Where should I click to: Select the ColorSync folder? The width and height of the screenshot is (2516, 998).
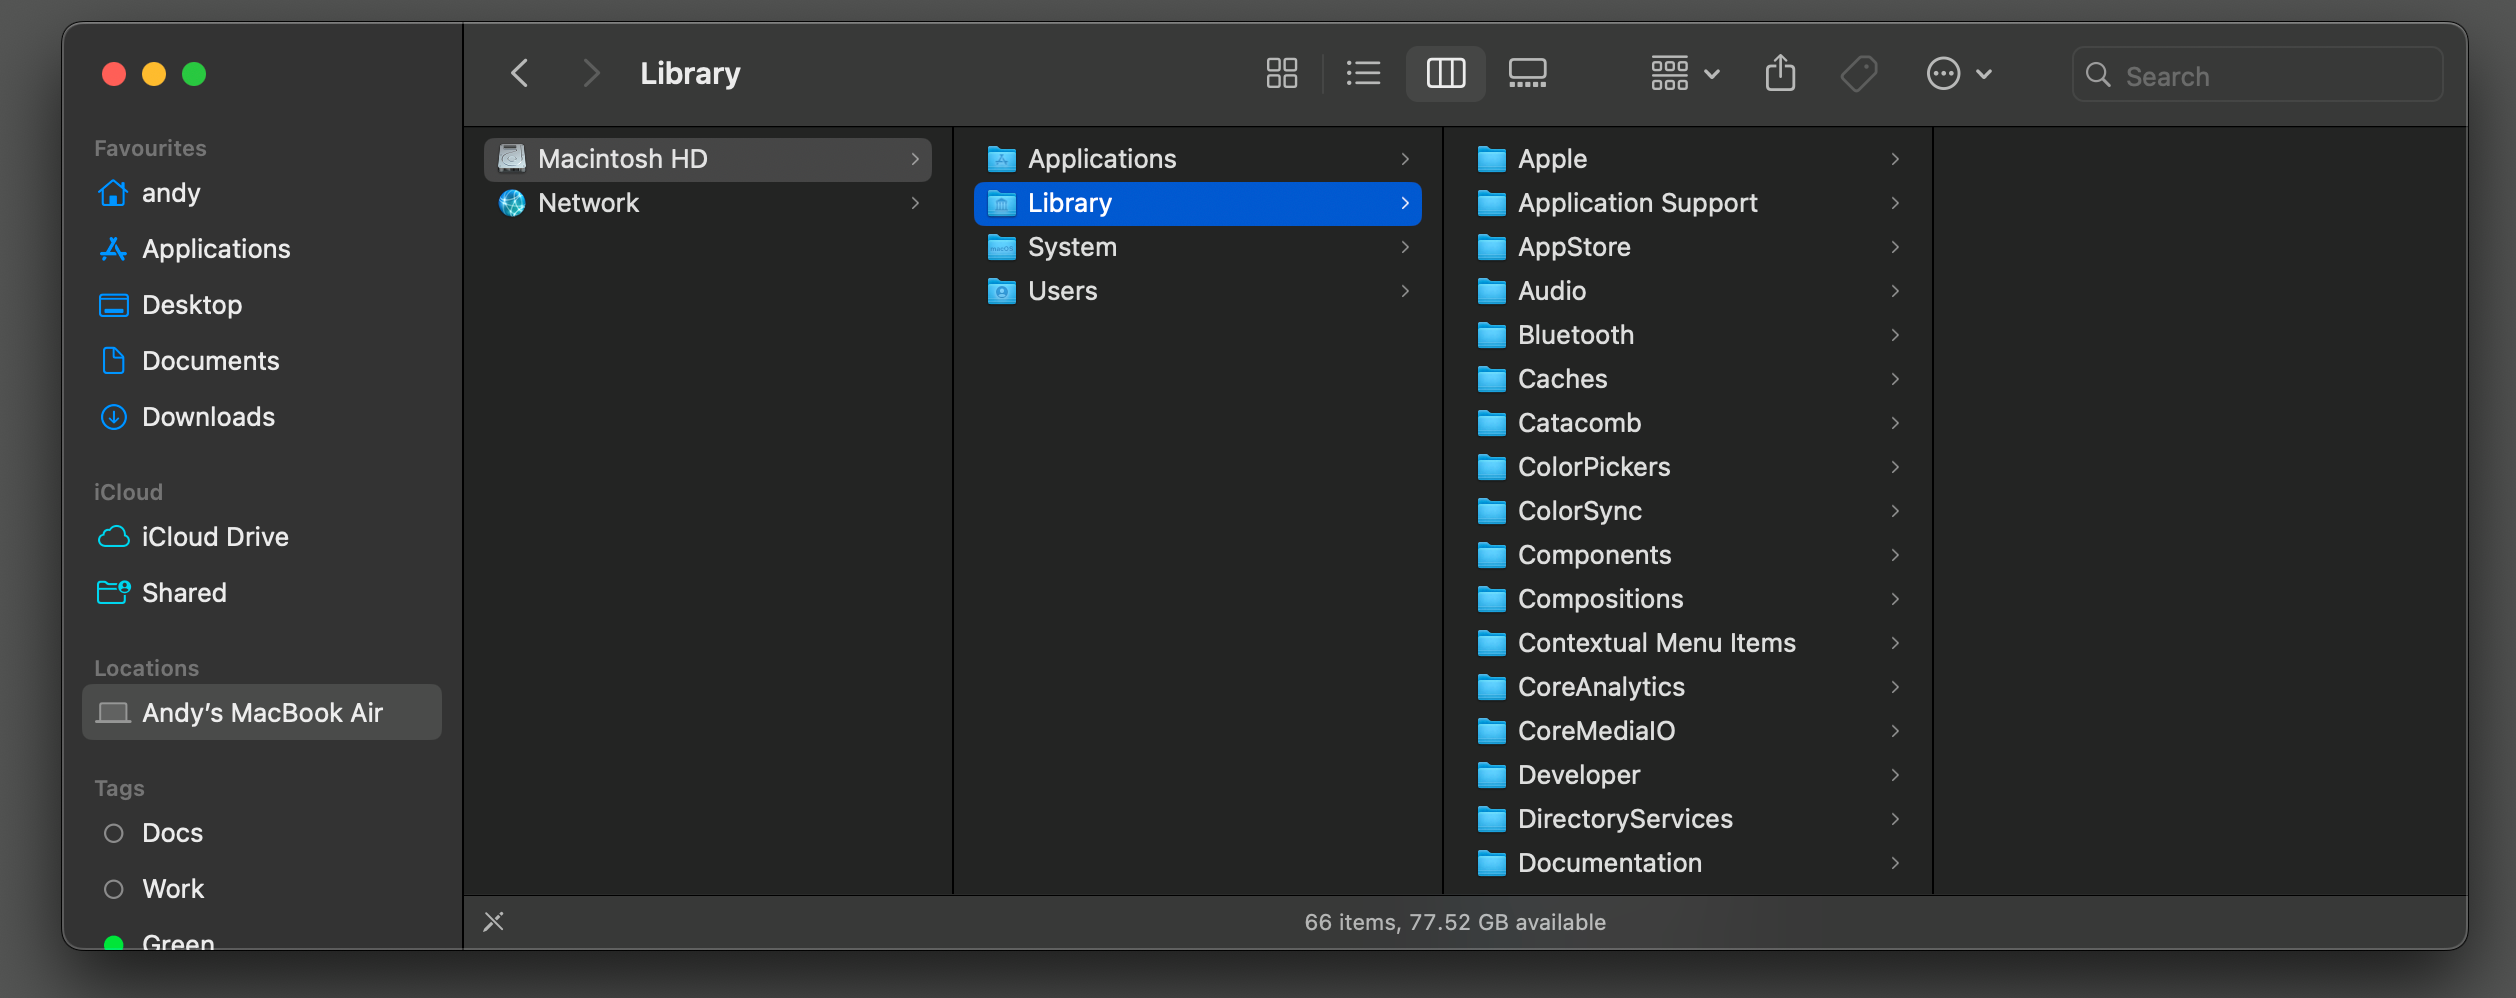click(x=1688, y=511)
